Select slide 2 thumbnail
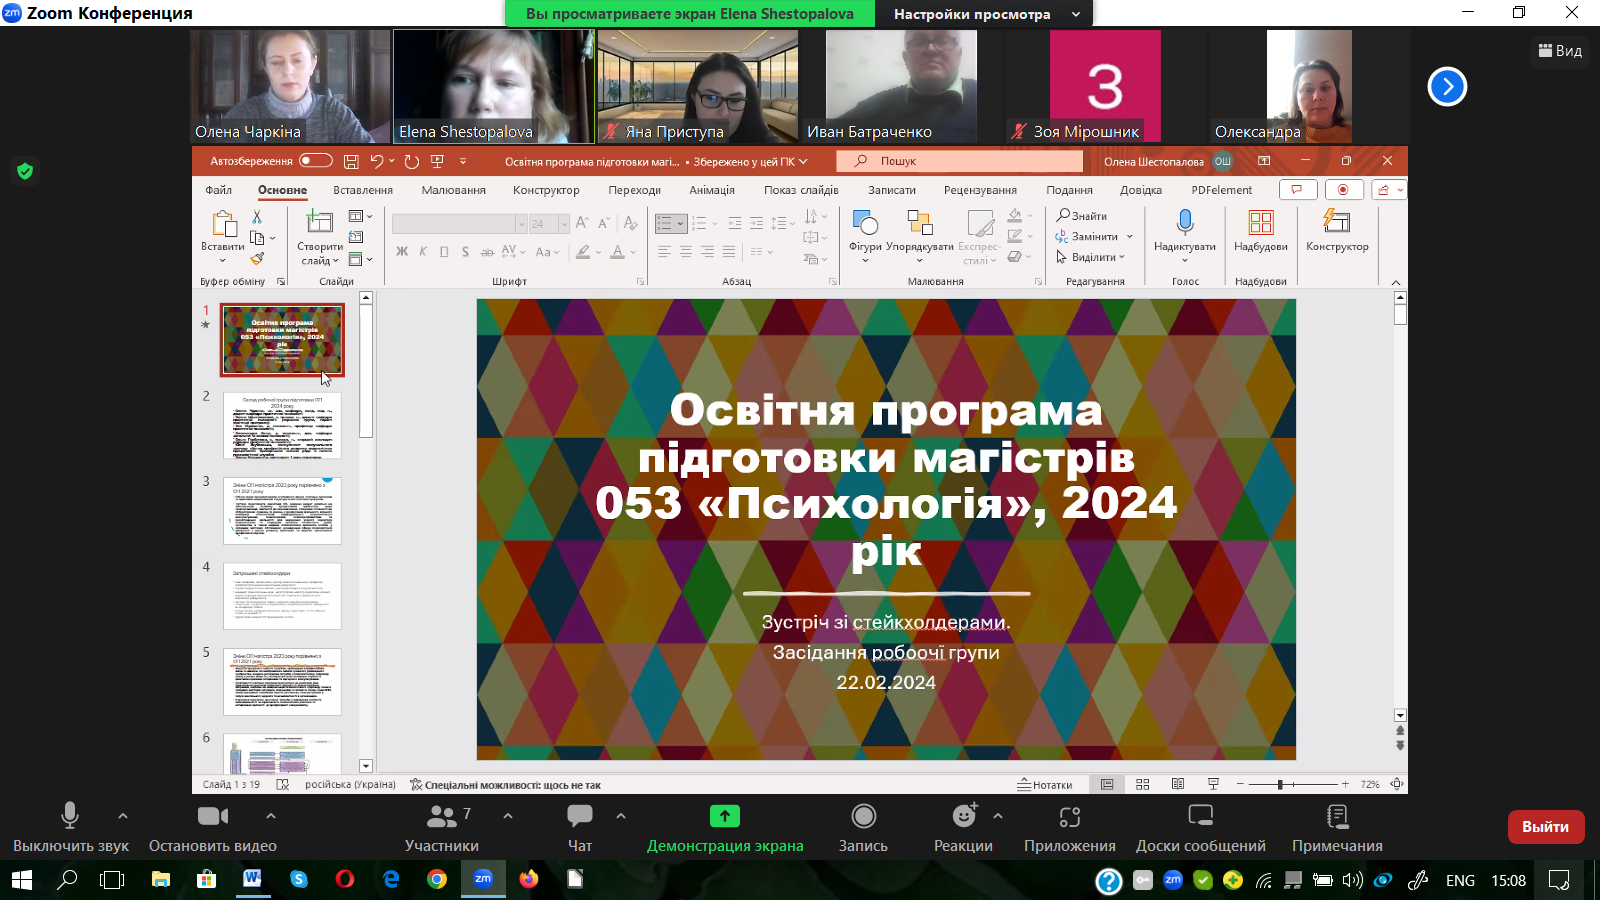This screenshot has width=1600, height=900. [282, 425]
